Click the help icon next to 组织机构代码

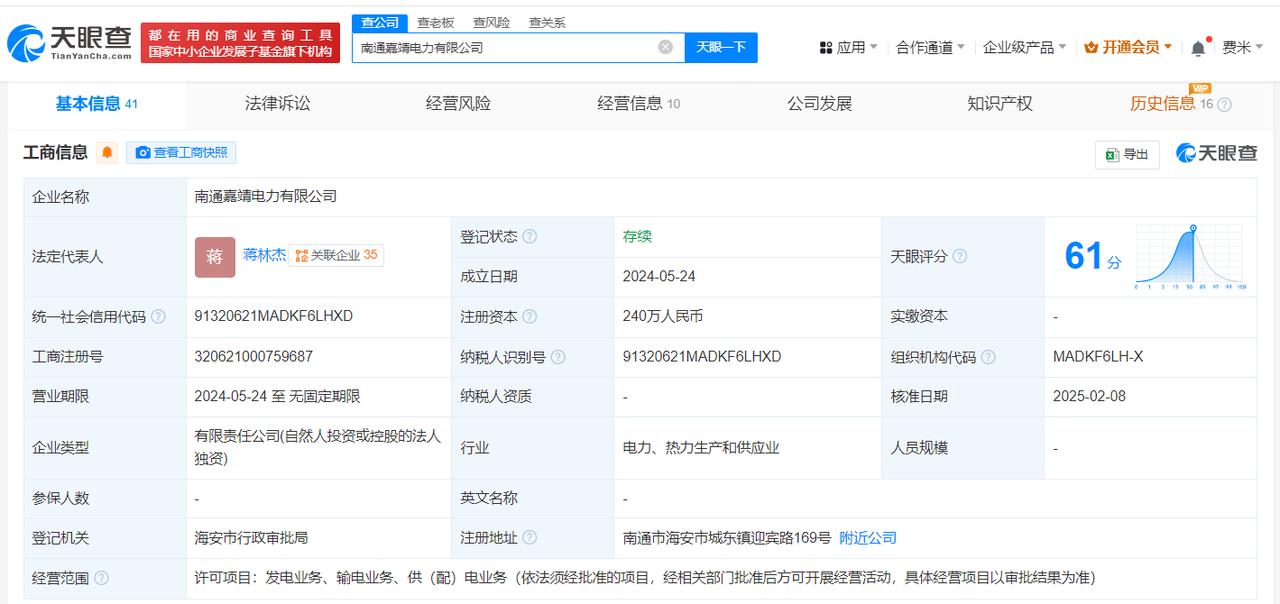point(988,357)
